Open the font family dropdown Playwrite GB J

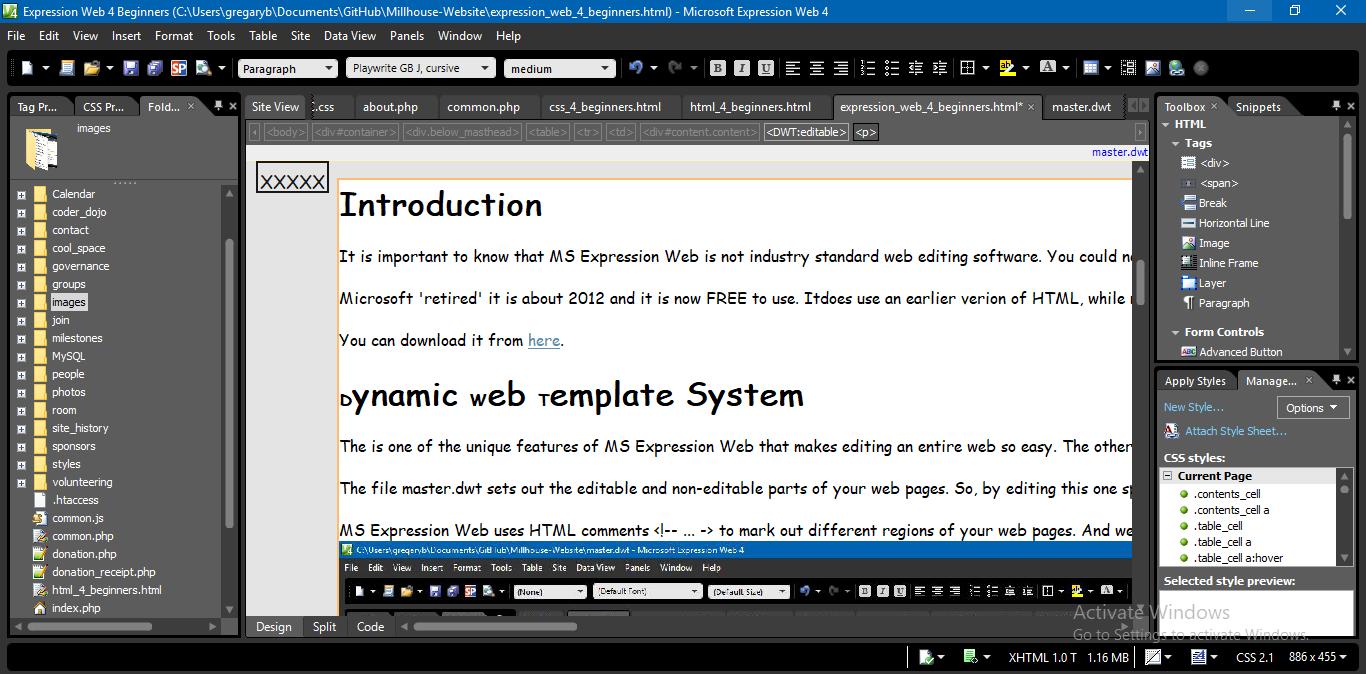pos(421,68)
